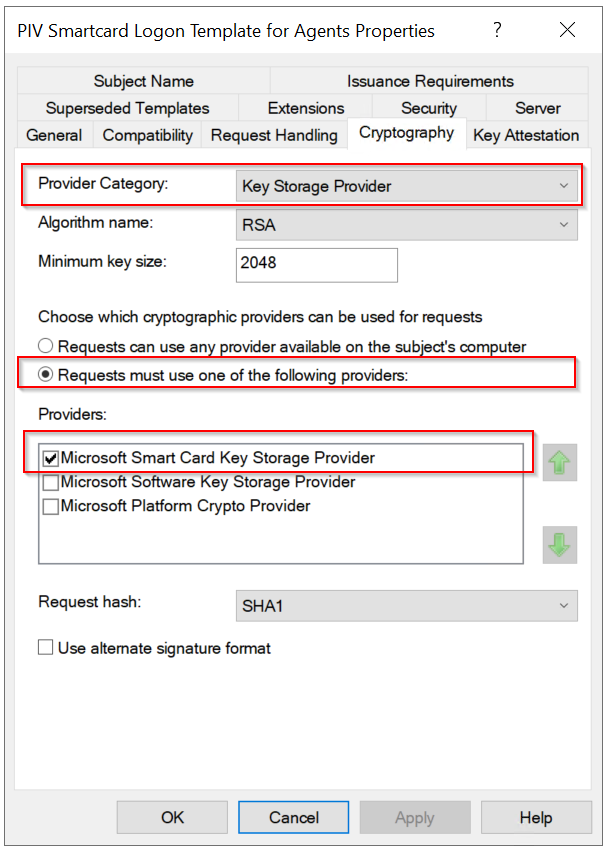Click the green move-up arrow icon
The height and width of the screenshot is (849, 607).
[x=560, y=463]
